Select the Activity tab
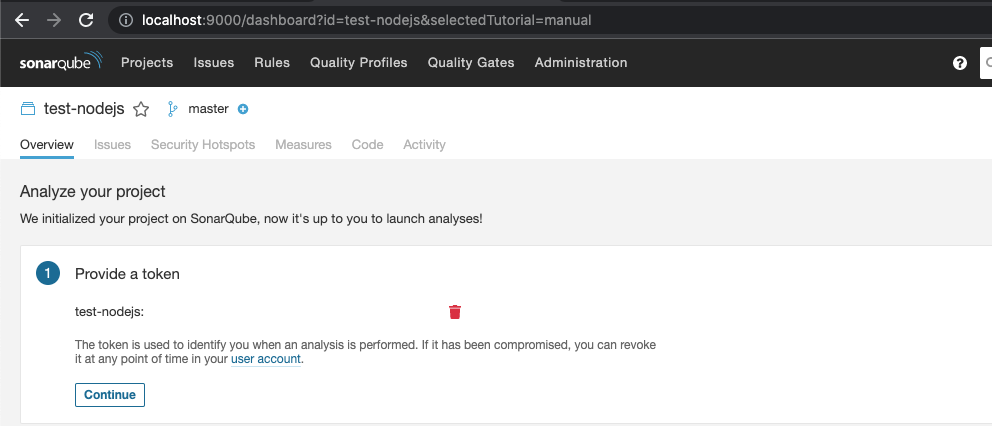 pos(425,145)
